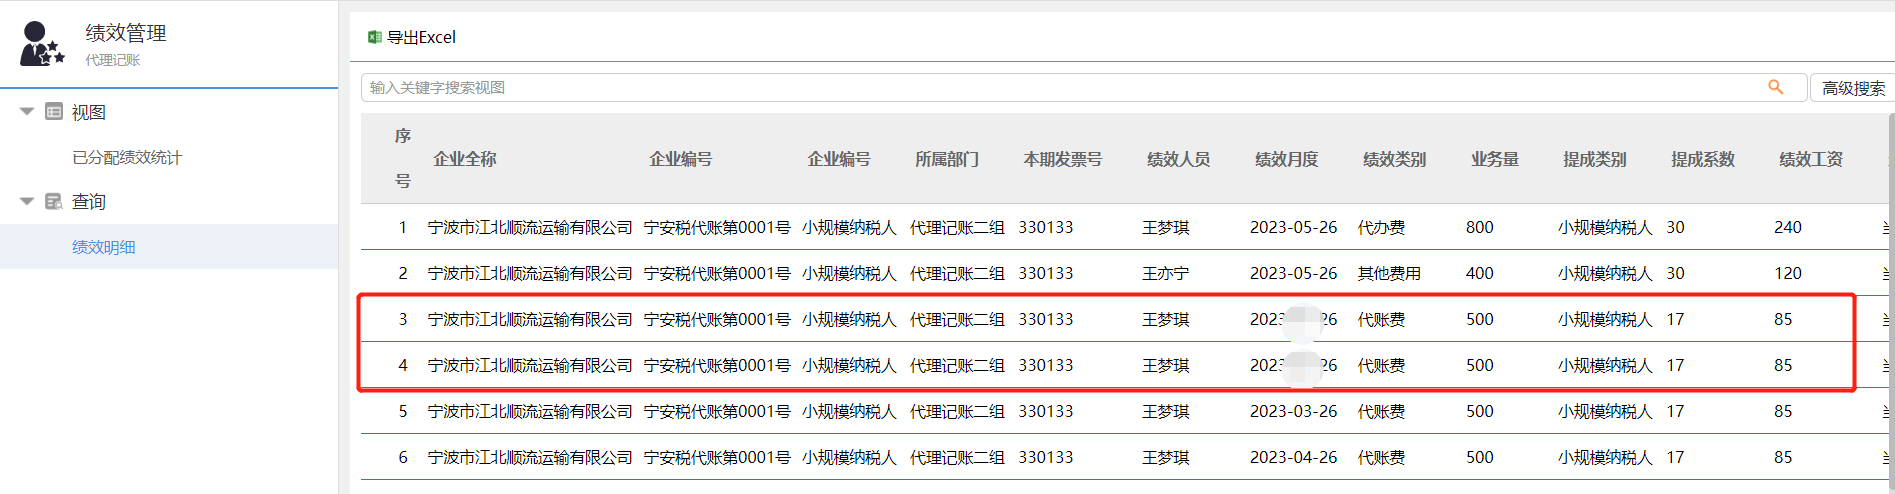This screenshot has width=1895, height=494.
Task: Click the vertical scrollbar at table edge
Action: tap(1891, 300)
